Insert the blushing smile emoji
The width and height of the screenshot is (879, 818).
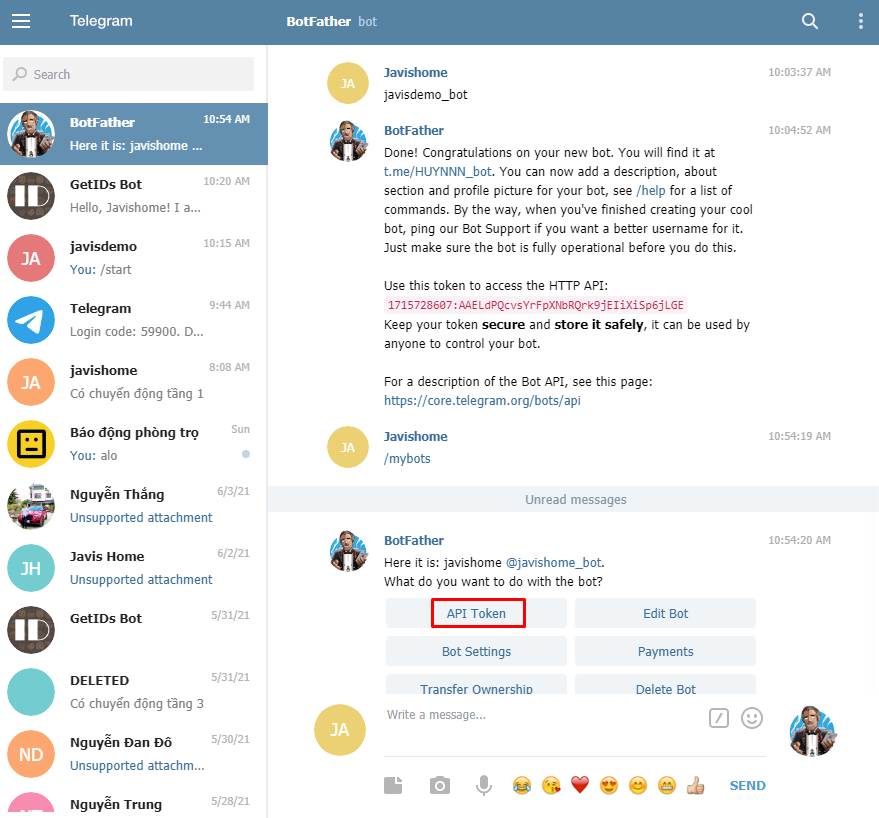[x=638, y=785]
